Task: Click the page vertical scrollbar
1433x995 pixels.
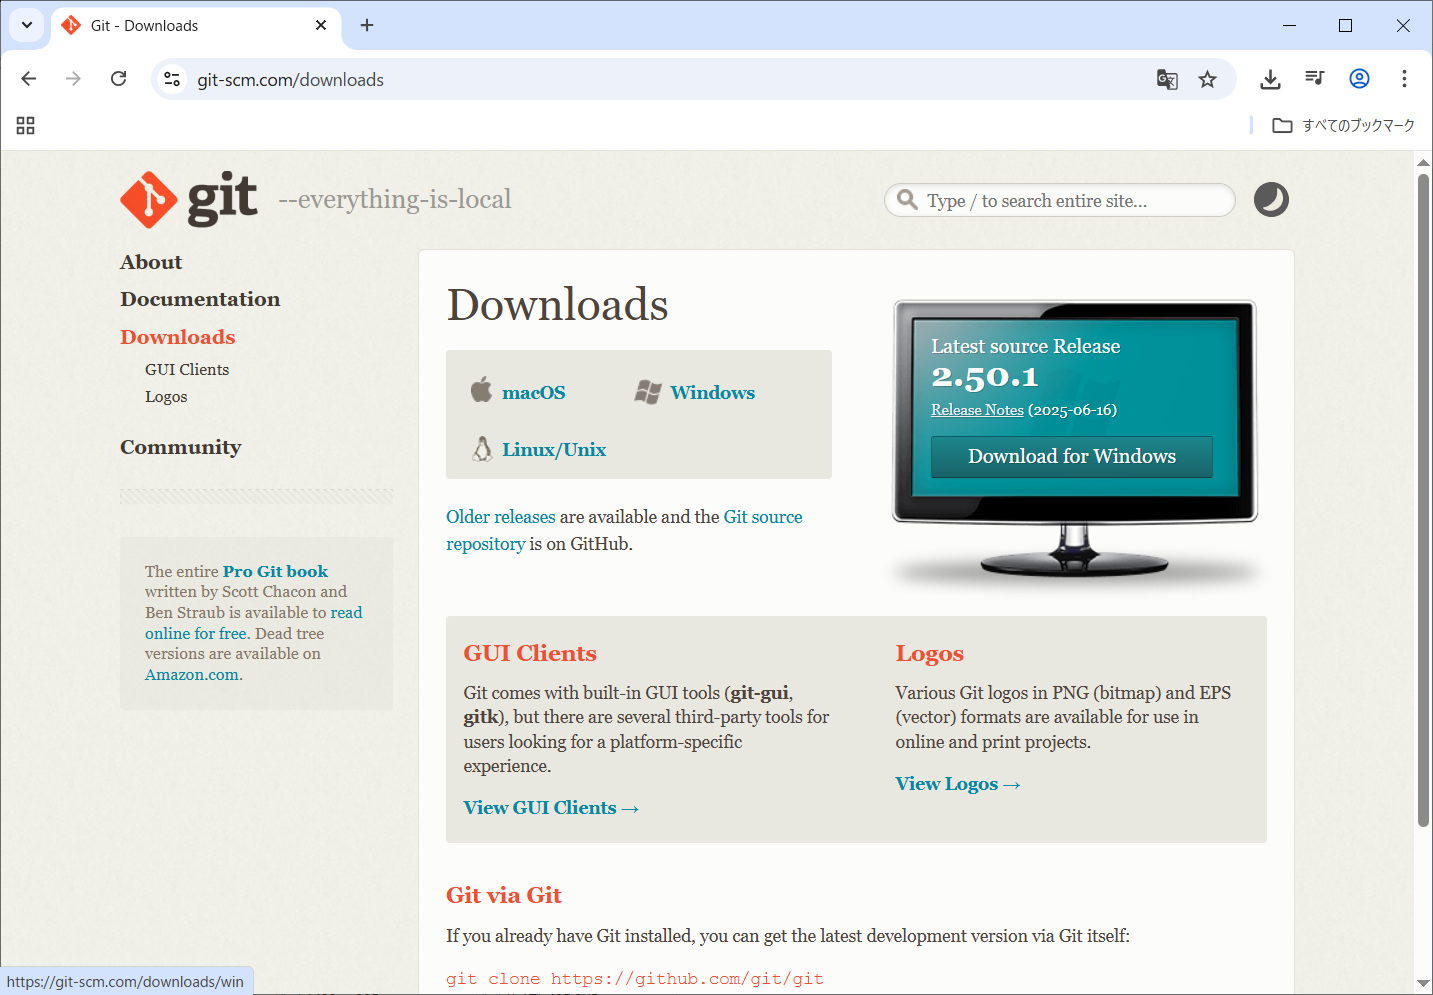Action: pyautogui.click(x=1423, y=500)
